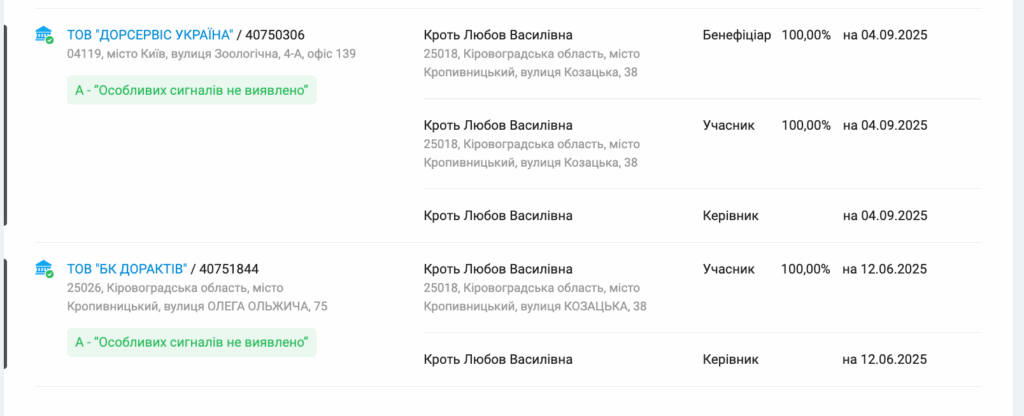Click the Учасник label dated 04.09.2025
Viewport: 1024px width, 416px height.
pyautogui.click(x=729, y=125)
